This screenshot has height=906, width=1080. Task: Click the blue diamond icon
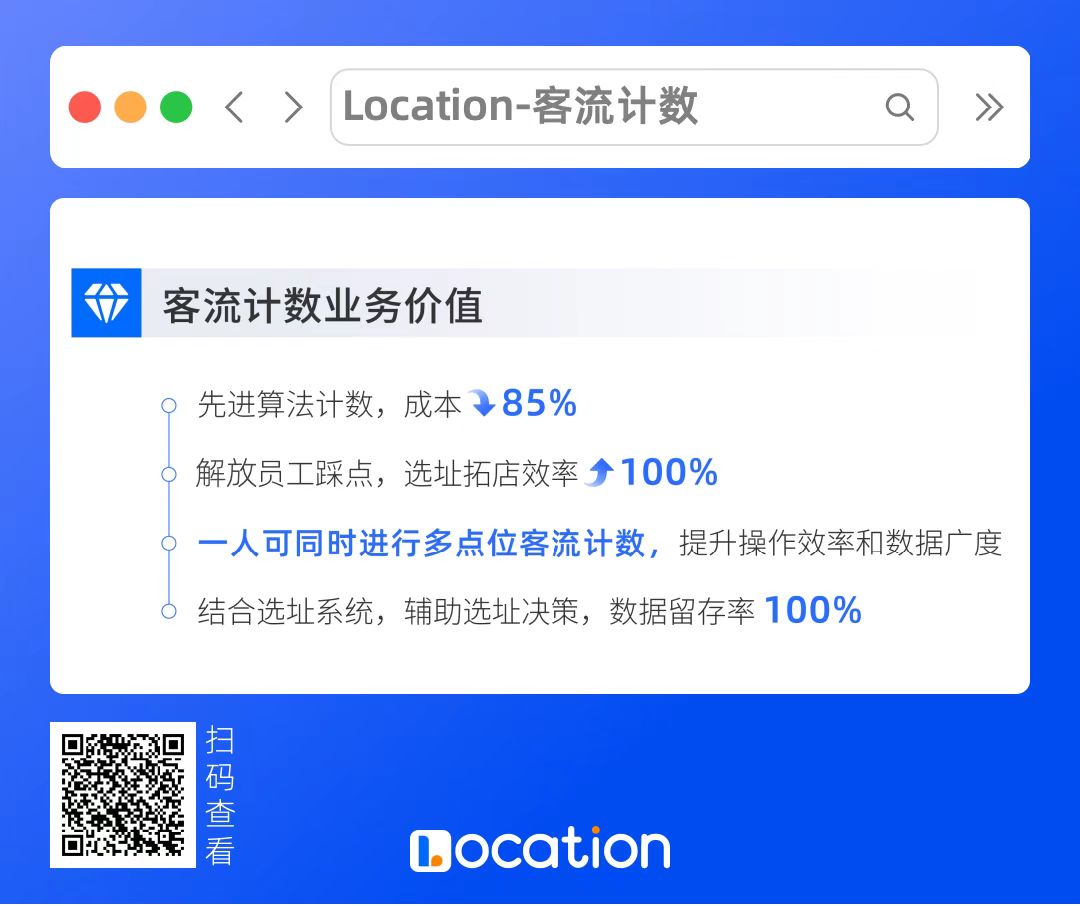(106, 302)
